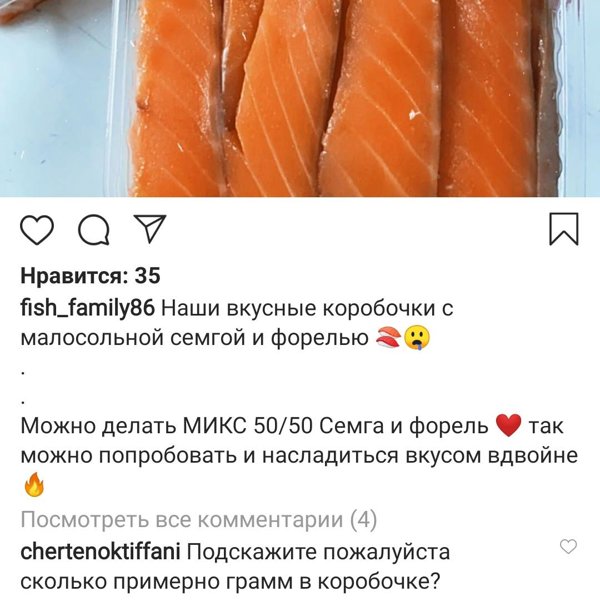The image size is (600, 600).
Task: Tap the caption line малосольной семгой и форелью
Action: 194,338
